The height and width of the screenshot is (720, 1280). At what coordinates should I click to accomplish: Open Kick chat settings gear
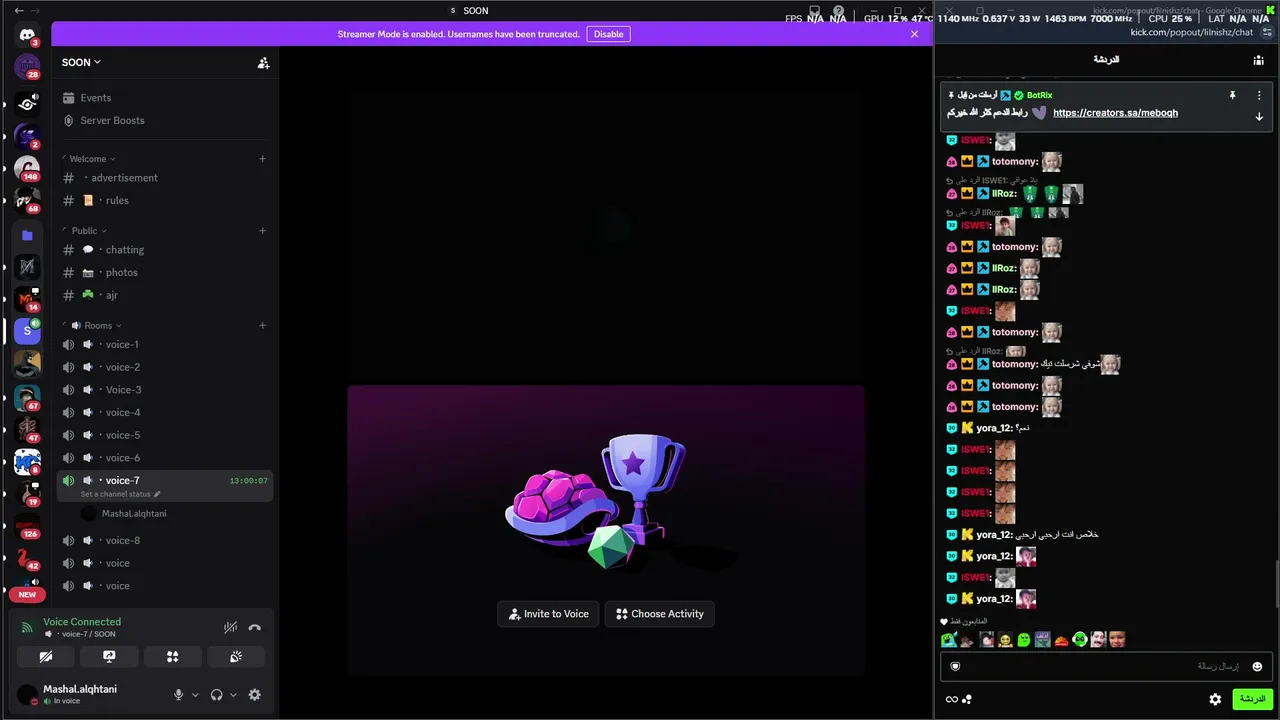pyautogui.click(x=1215, y=699)
